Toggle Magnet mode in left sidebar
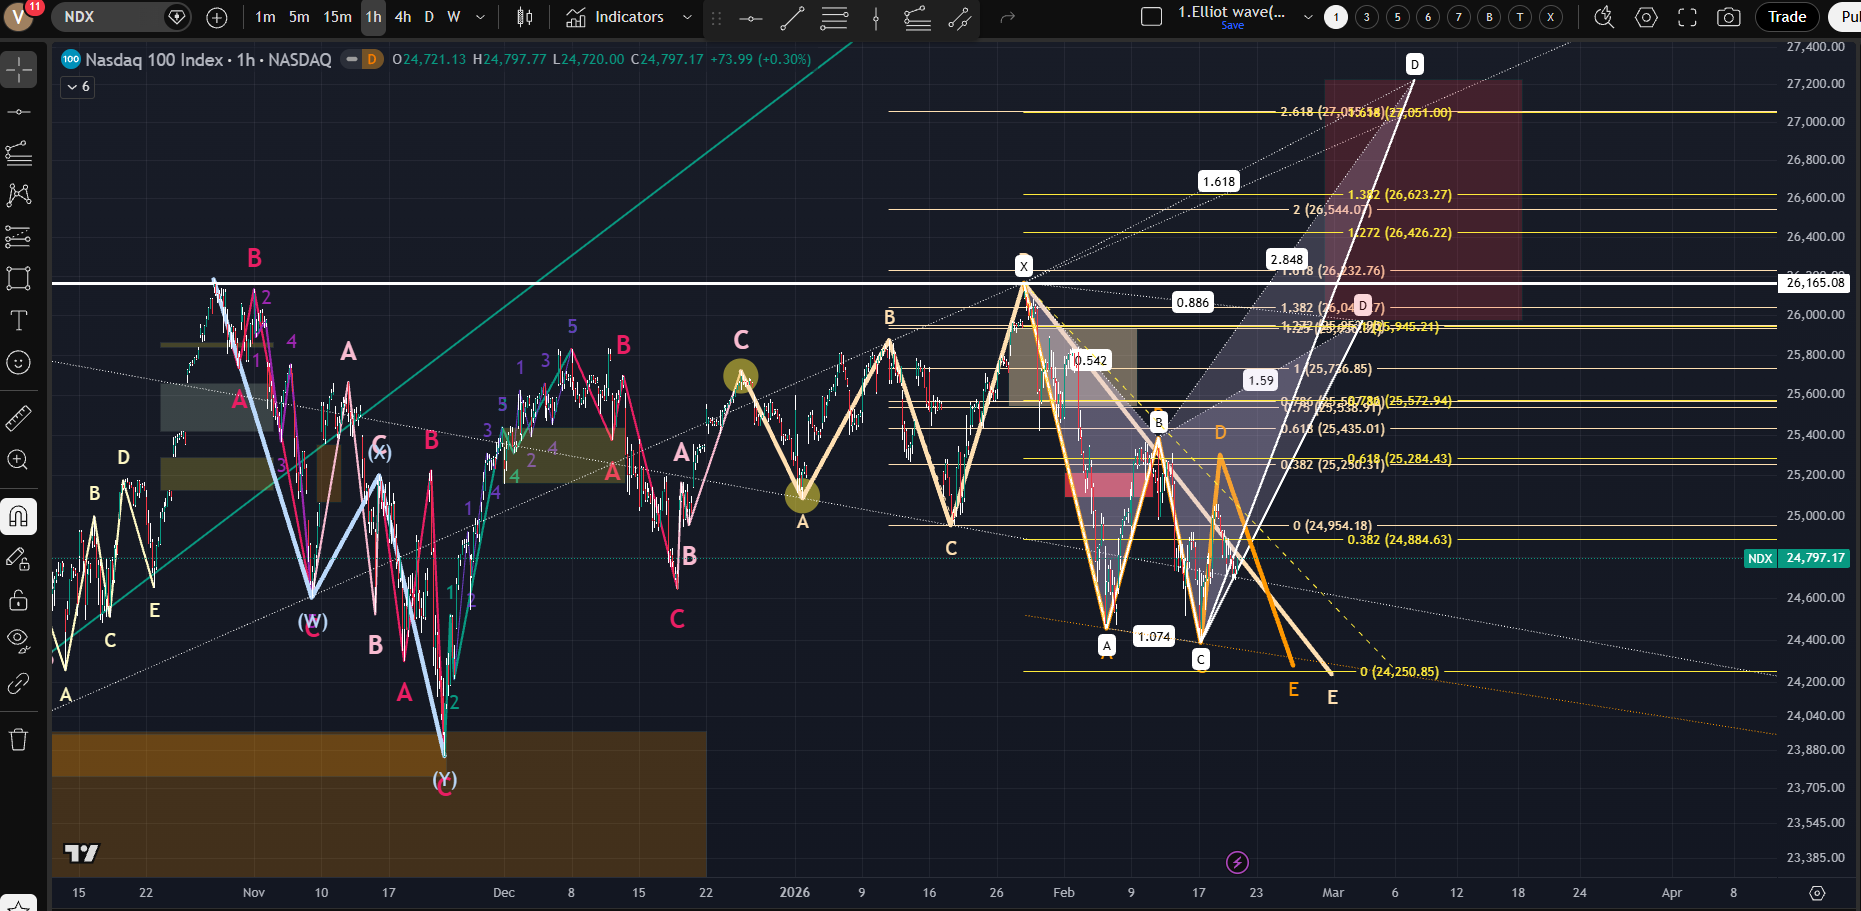This screenshot has height=911, width=1861. [18, 517]
